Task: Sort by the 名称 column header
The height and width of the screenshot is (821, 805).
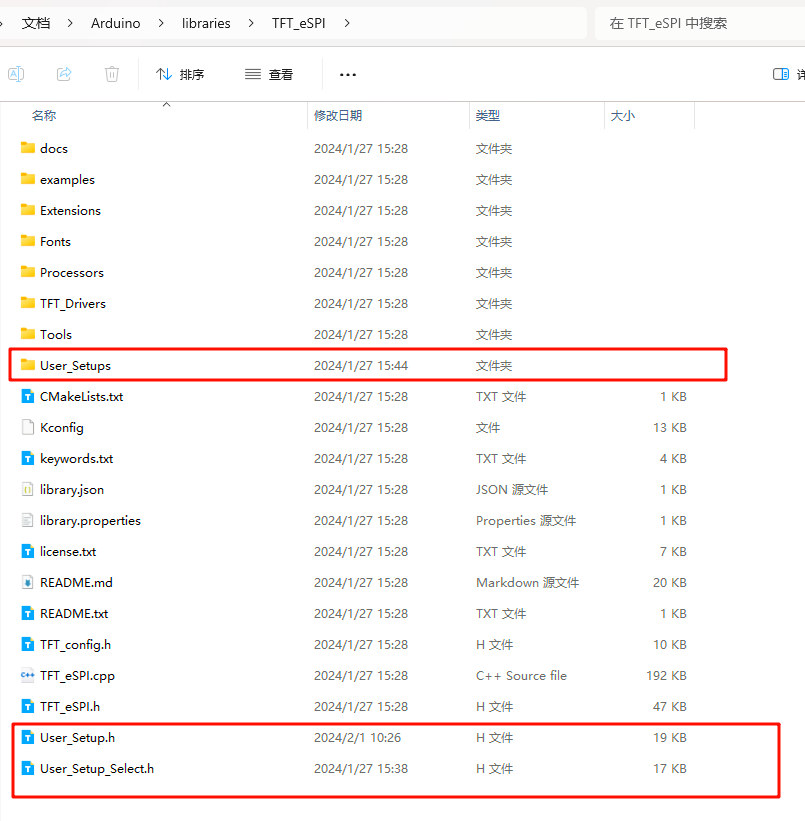Action: (x=44, y=115)
